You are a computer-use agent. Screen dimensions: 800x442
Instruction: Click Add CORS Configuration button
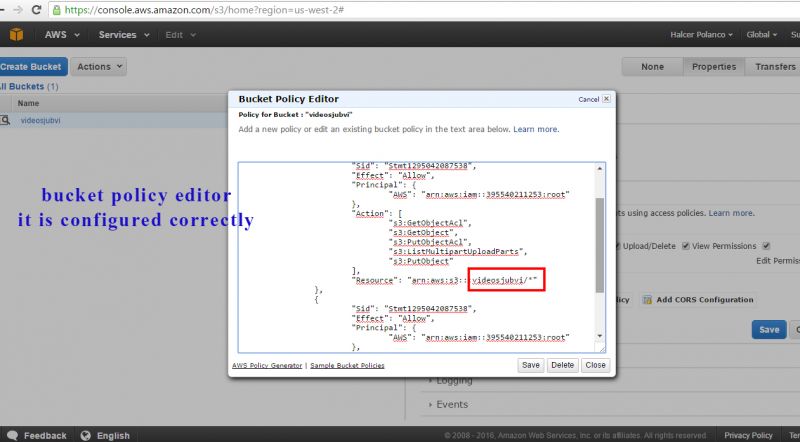(698, 300)
